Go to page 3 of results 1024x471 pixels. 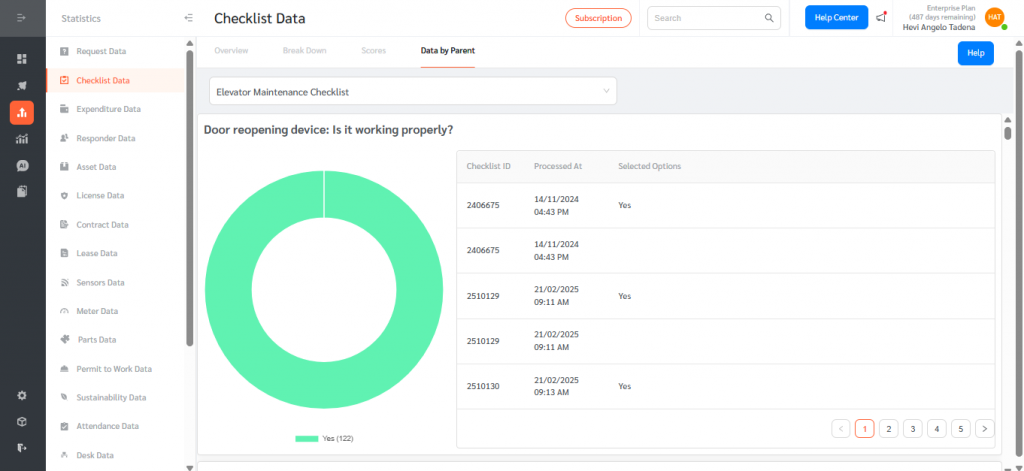(x=912, y=429)
